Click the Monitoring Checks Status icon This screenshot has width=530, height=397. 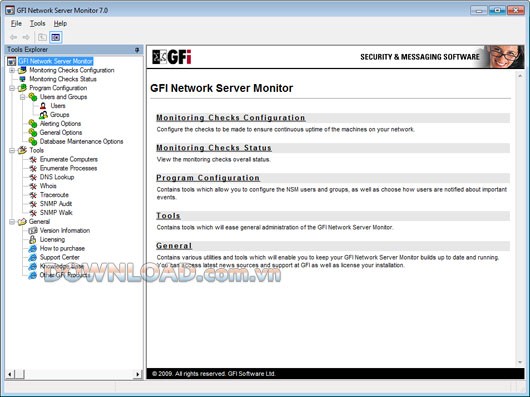pyautogui.click(x=22, y=79)
